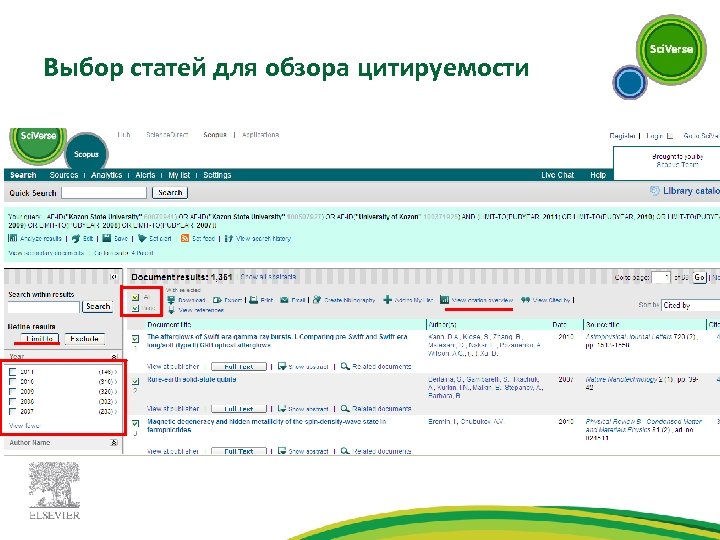720x540 pixels.
Task: Toggle checkbox for Magnetic degeneracy article
Action: (x=135, y=423)
